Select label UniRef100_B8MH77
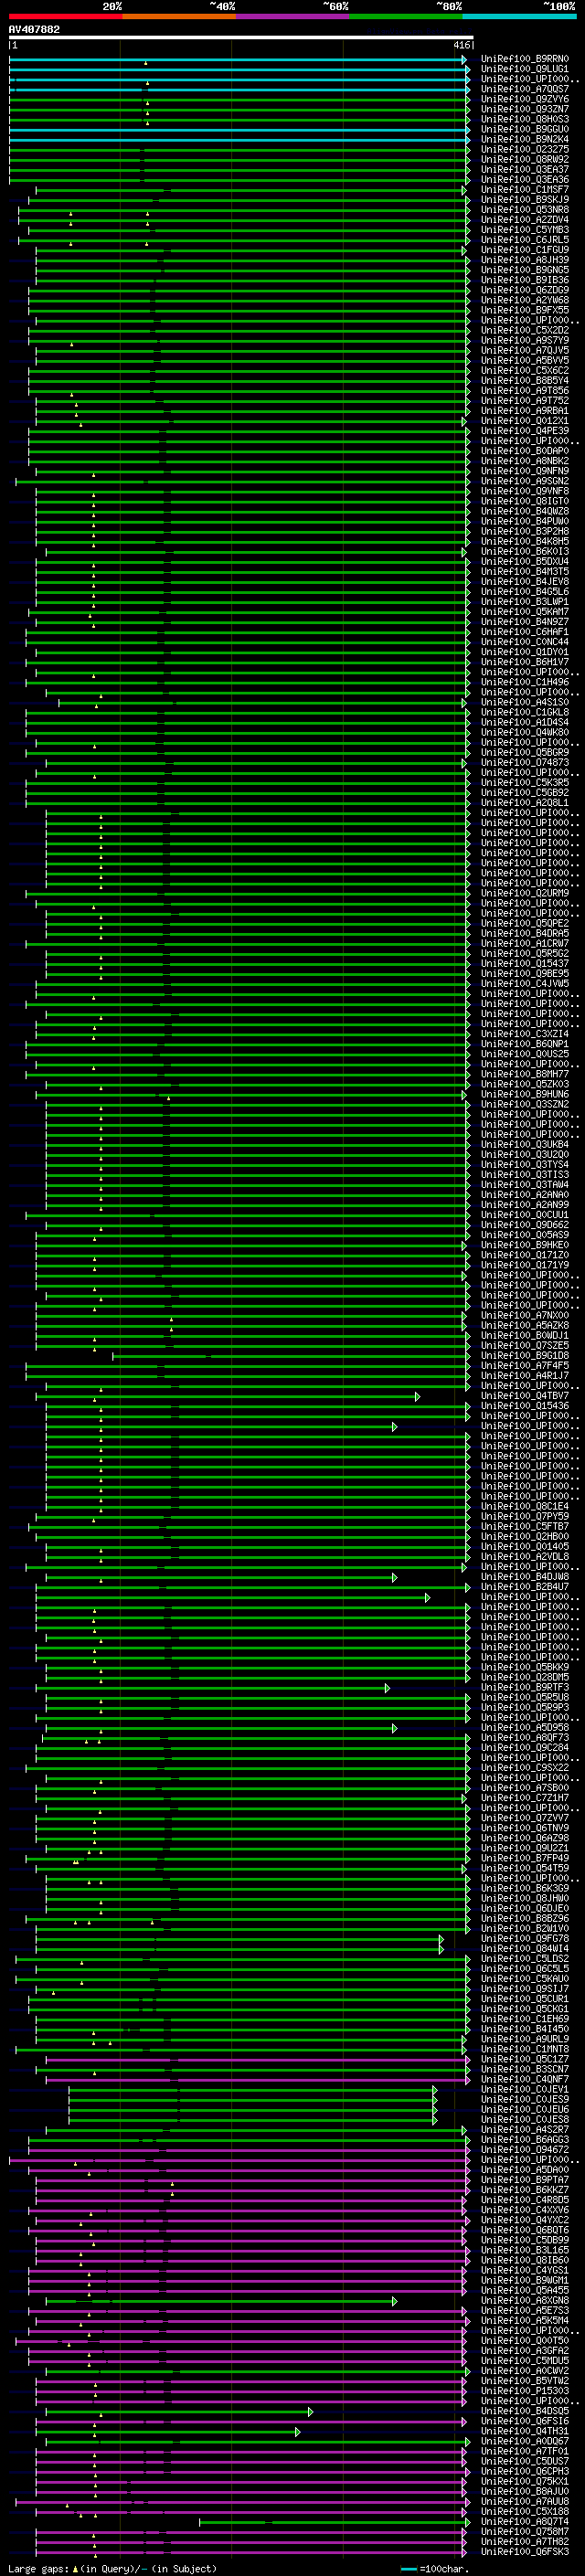 pyautogui.click(x=525, y=1074)
